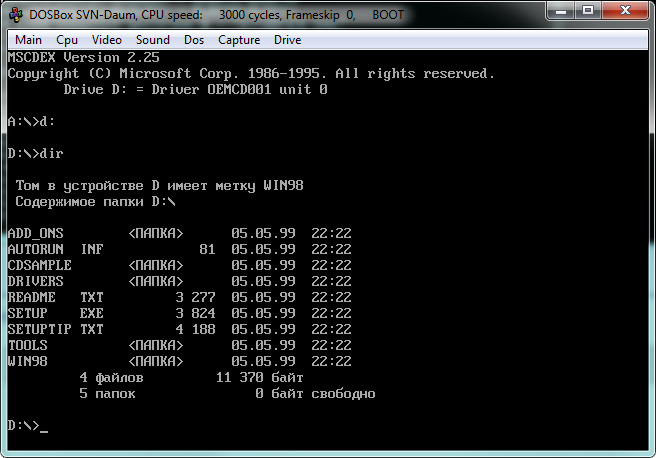Click the TOOLS folder entry
This screenshot has height=458, width=656.
point(179,345)
